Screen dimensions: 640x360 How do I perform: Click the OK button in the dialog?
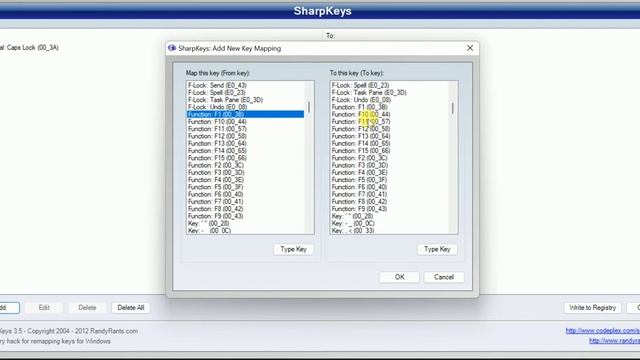coord(399,277)
